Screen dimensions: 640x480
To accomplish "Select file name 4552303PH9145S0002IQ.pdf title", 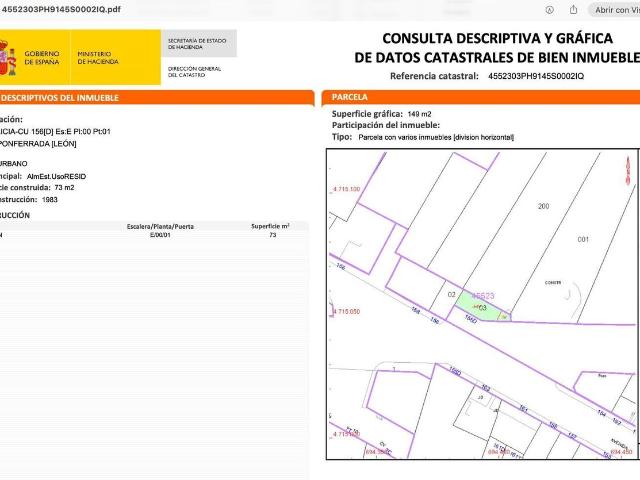I will pyautogui.click(x=61, y=9).
